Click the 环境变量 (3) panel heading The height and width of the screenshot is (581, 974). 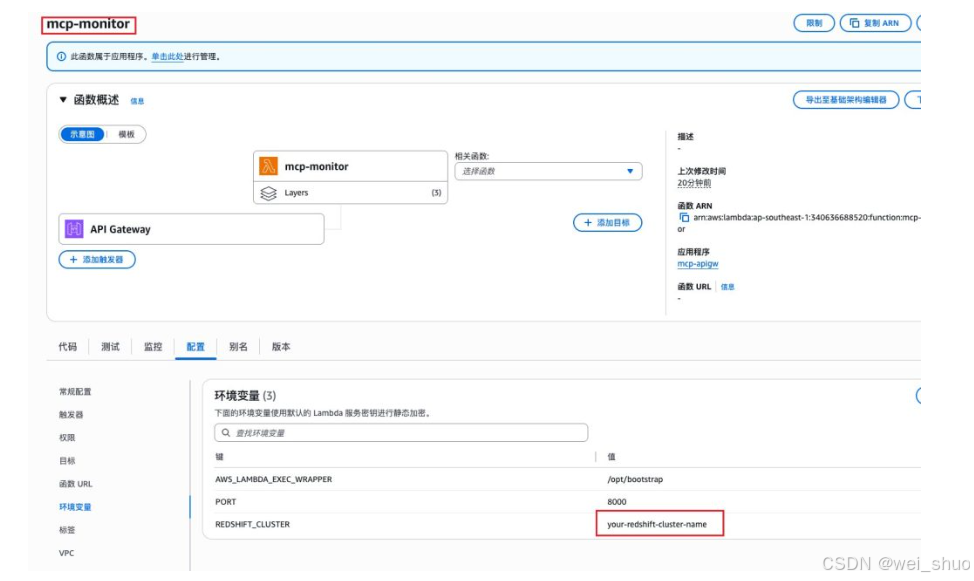coord(245,395)
